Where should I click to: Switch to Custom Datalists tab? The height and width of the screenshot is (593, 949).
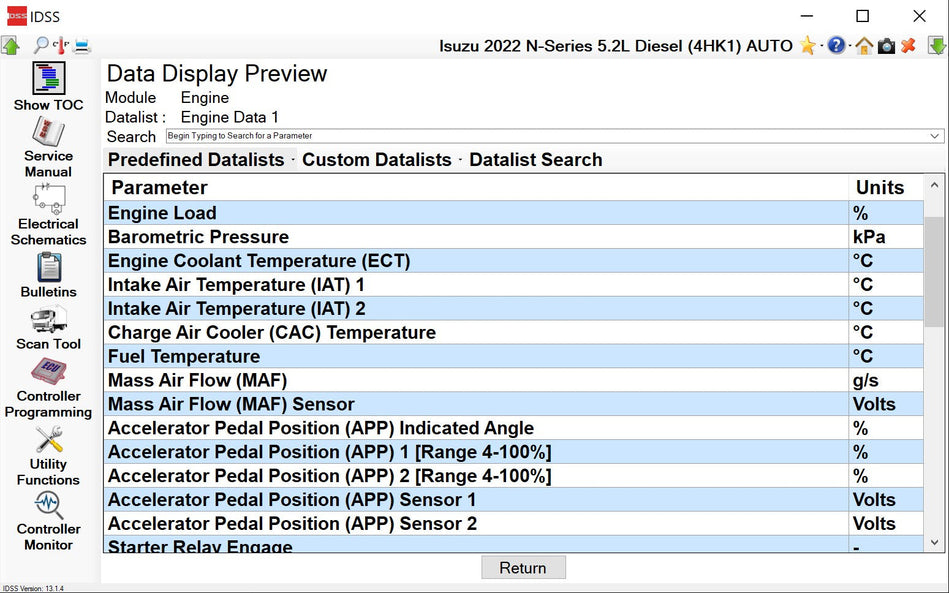pos(376,160)
